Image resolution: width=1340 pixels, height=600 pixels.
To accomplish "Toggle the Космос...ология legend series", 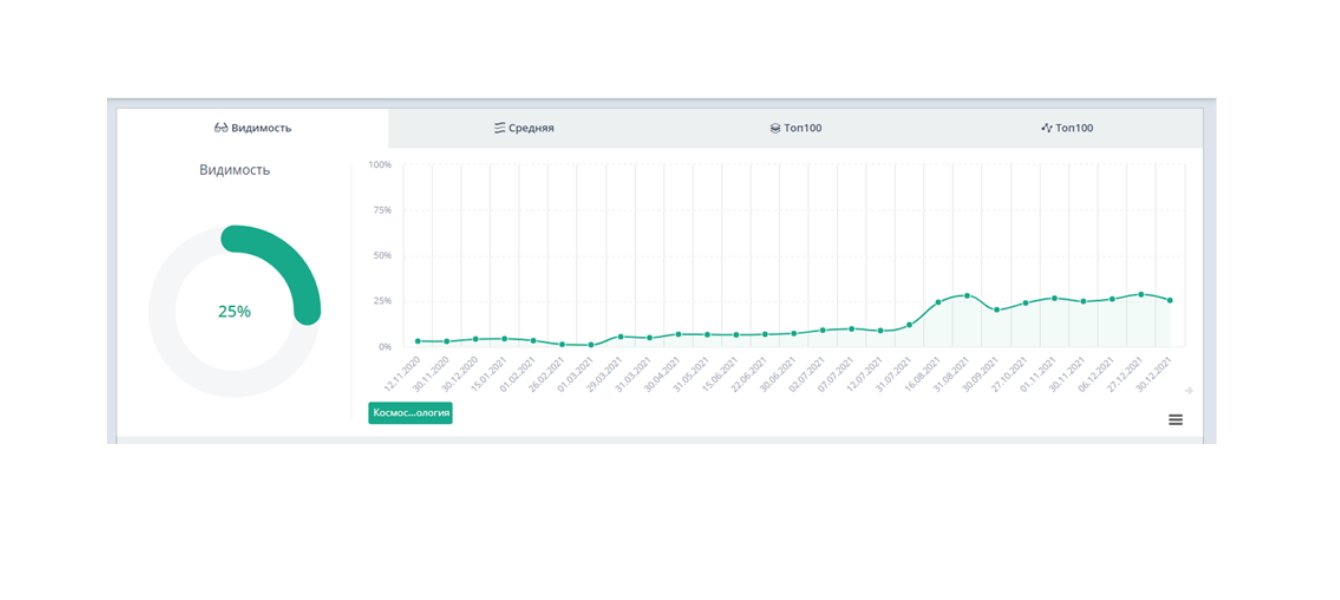I will (410, 413).
